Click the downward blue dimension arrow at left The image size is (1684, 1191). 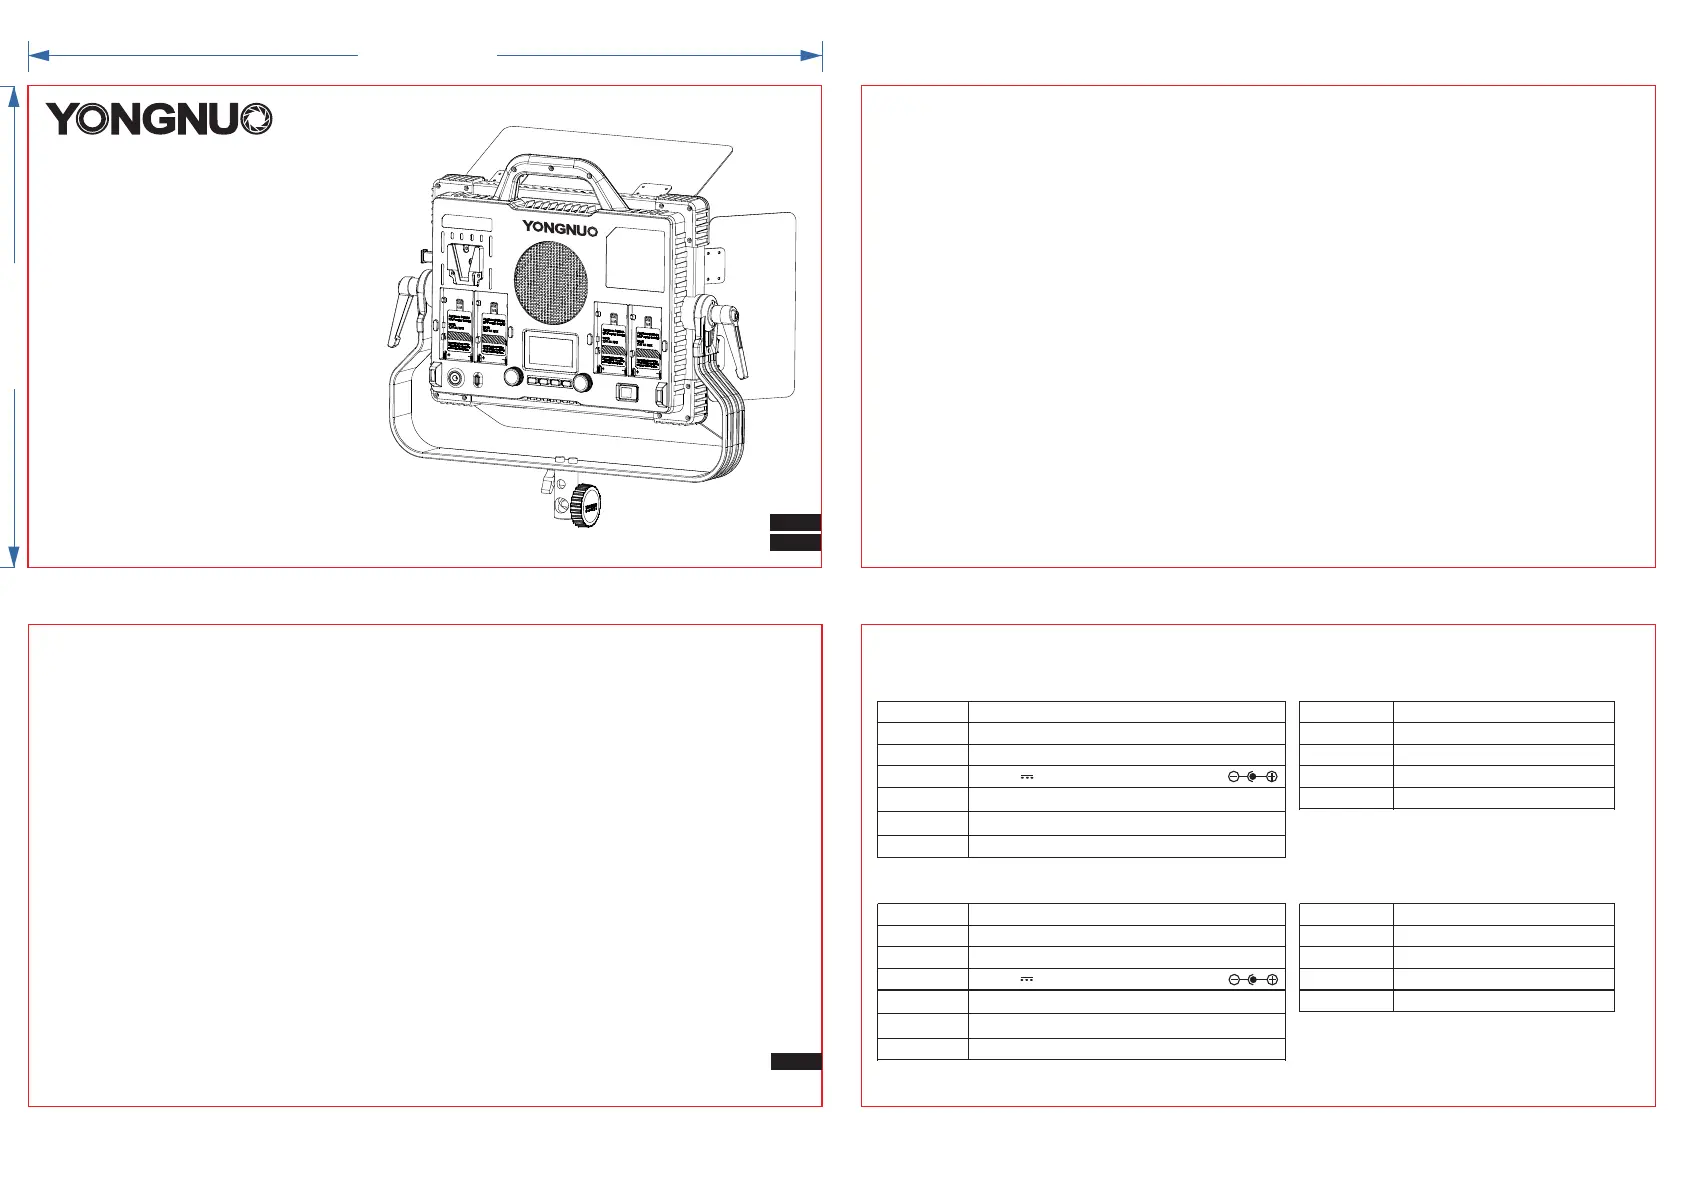(x=14, y=555)
